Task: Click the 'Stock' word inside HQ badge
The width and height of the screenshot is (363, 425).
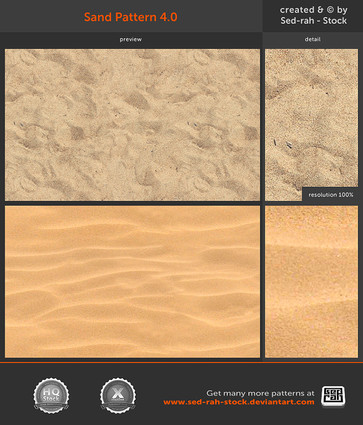Action: pos(51,398)
